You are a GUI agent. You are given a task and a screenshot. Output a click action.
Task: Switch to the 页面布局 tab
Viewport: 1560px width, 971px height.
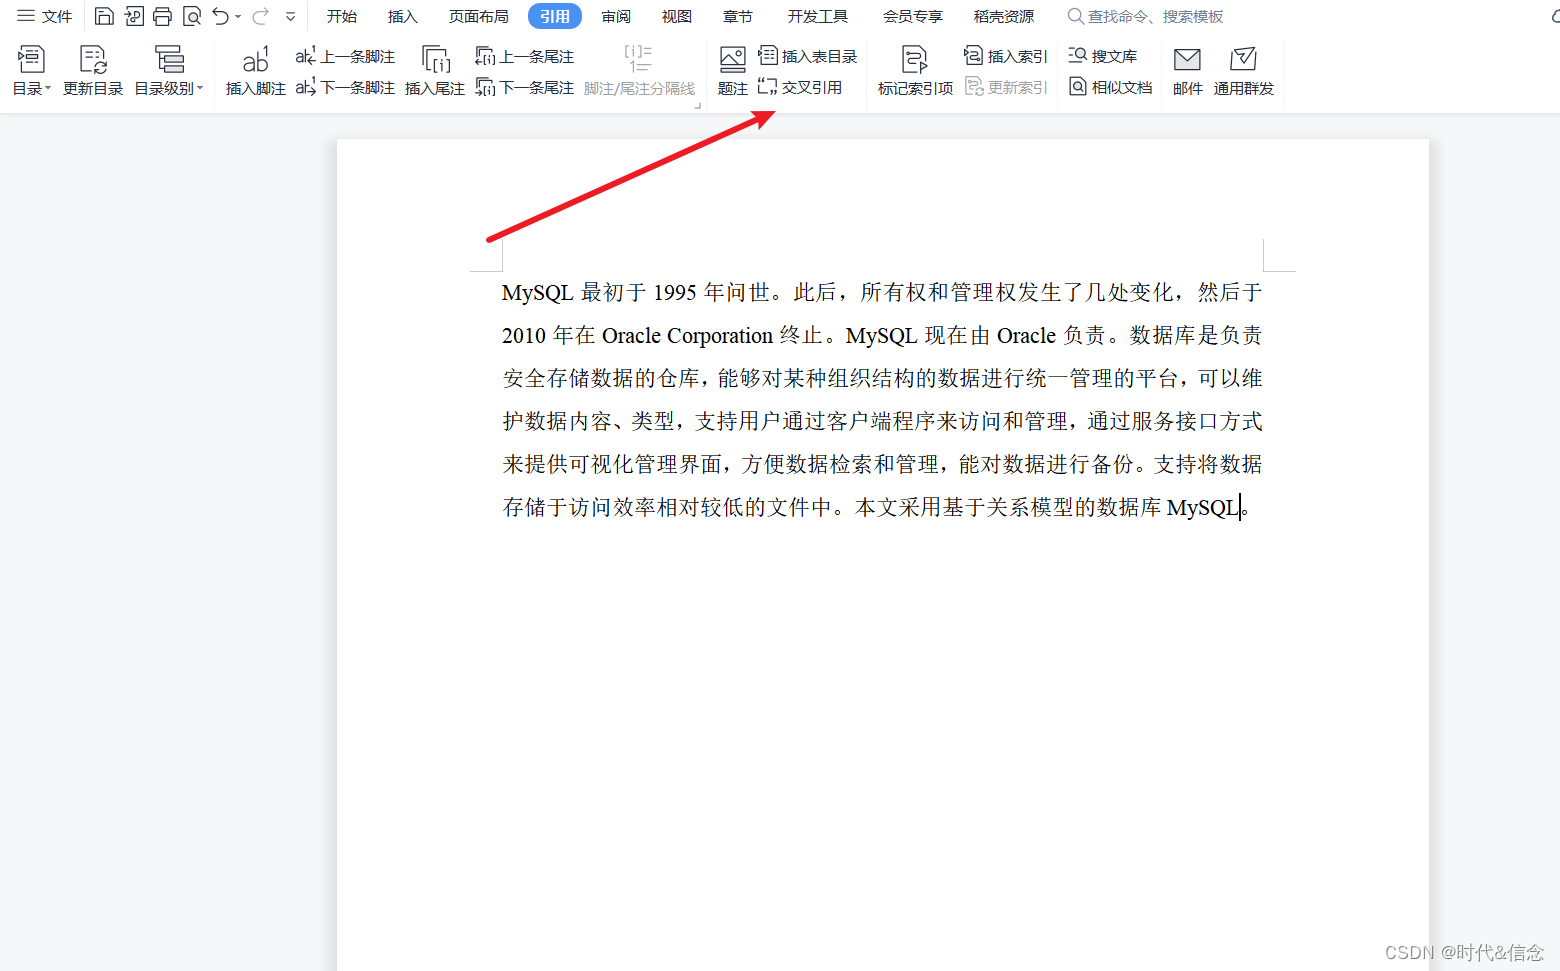(478, 16)
